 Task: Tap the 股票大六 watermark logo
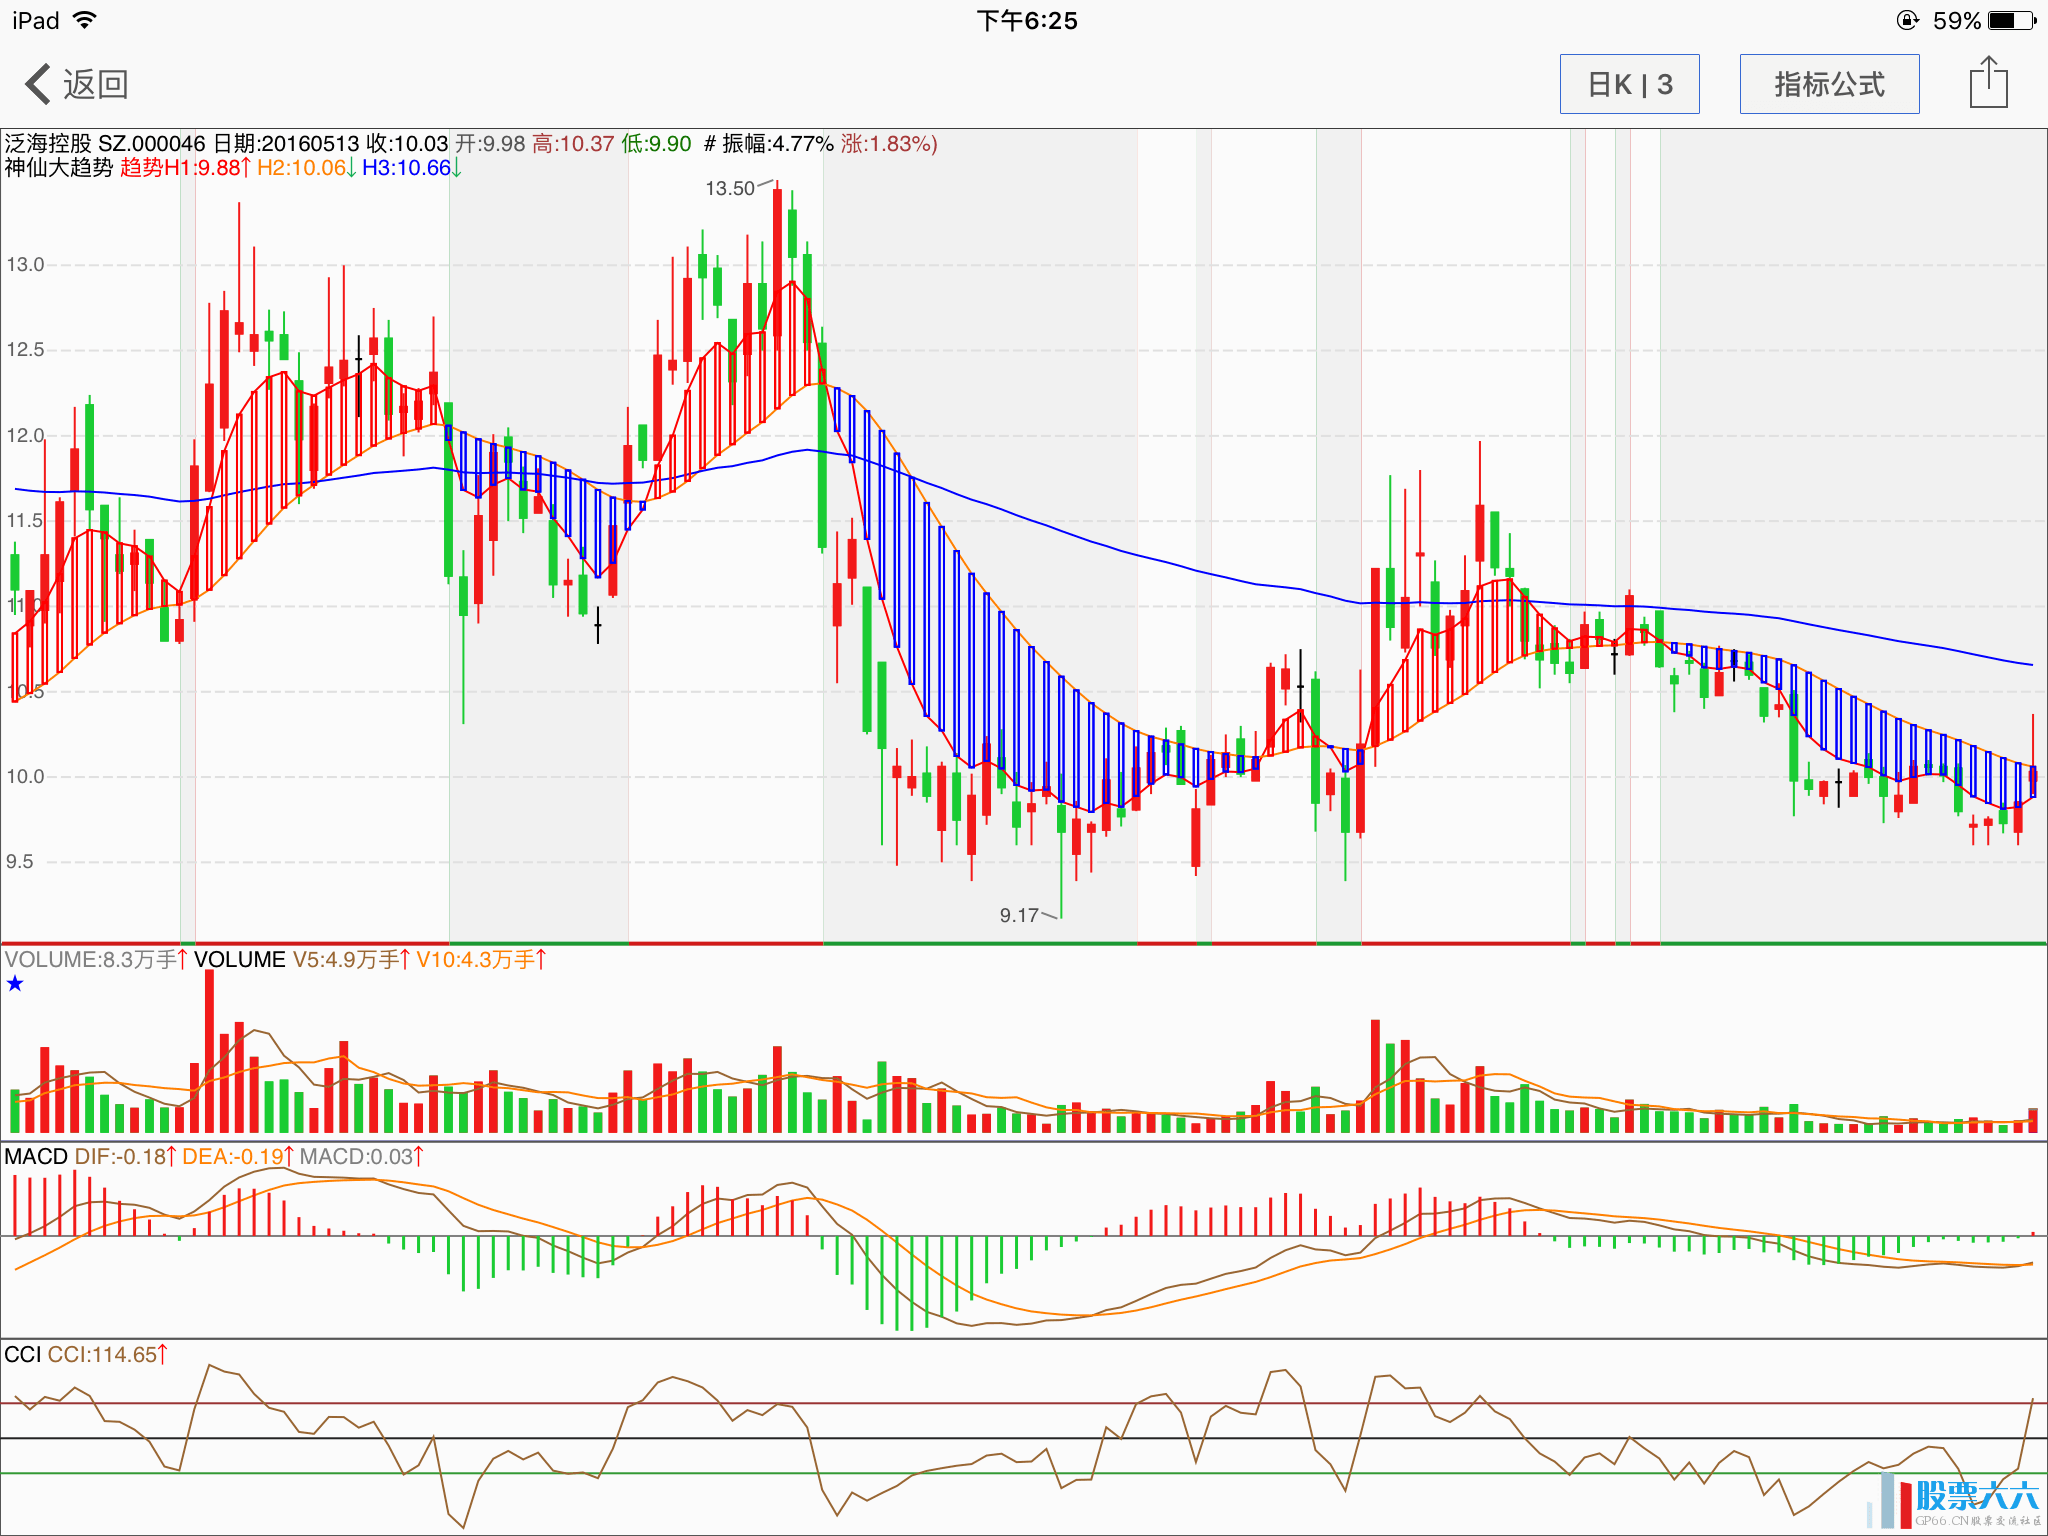[x=1975, y=1498]
